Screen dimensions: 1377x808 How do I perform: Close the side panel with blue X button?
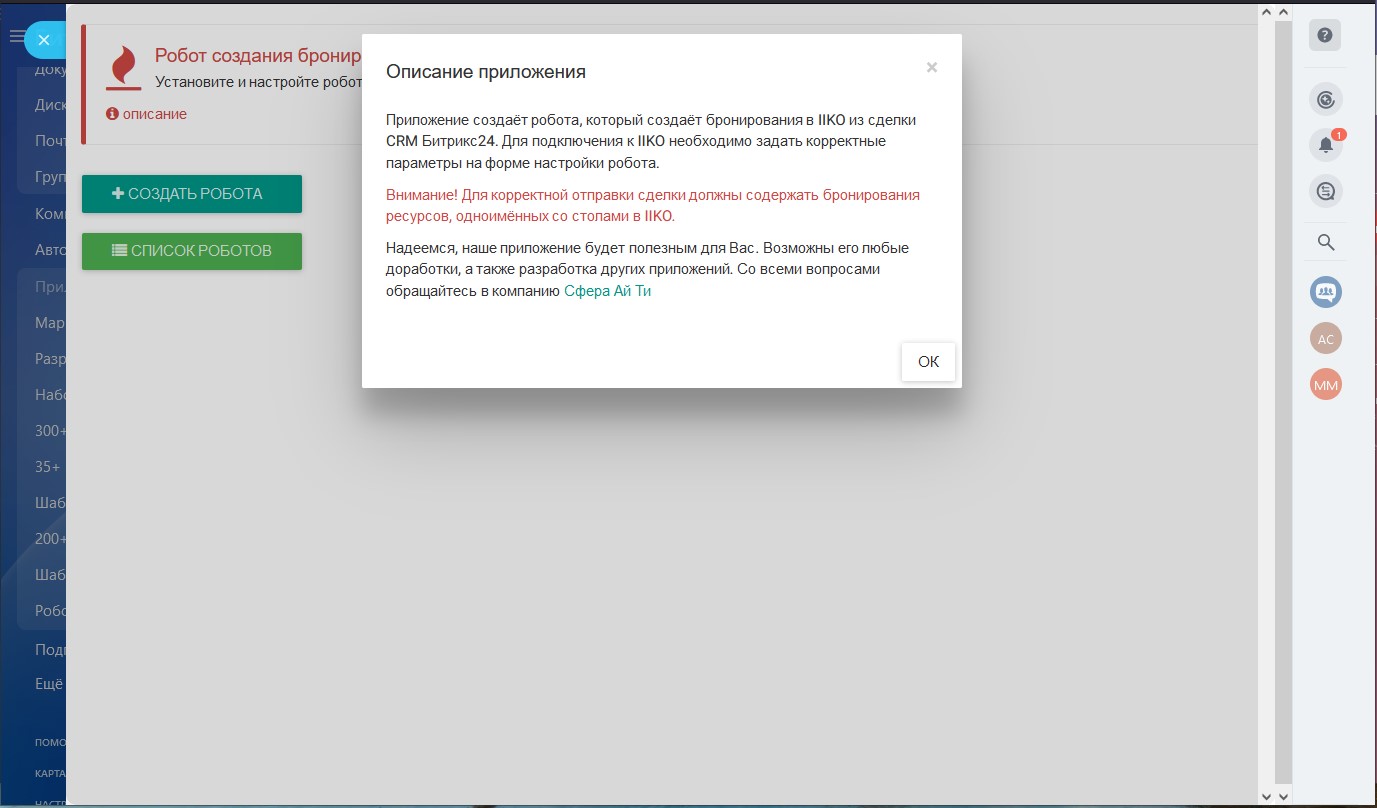coord(44,40)
